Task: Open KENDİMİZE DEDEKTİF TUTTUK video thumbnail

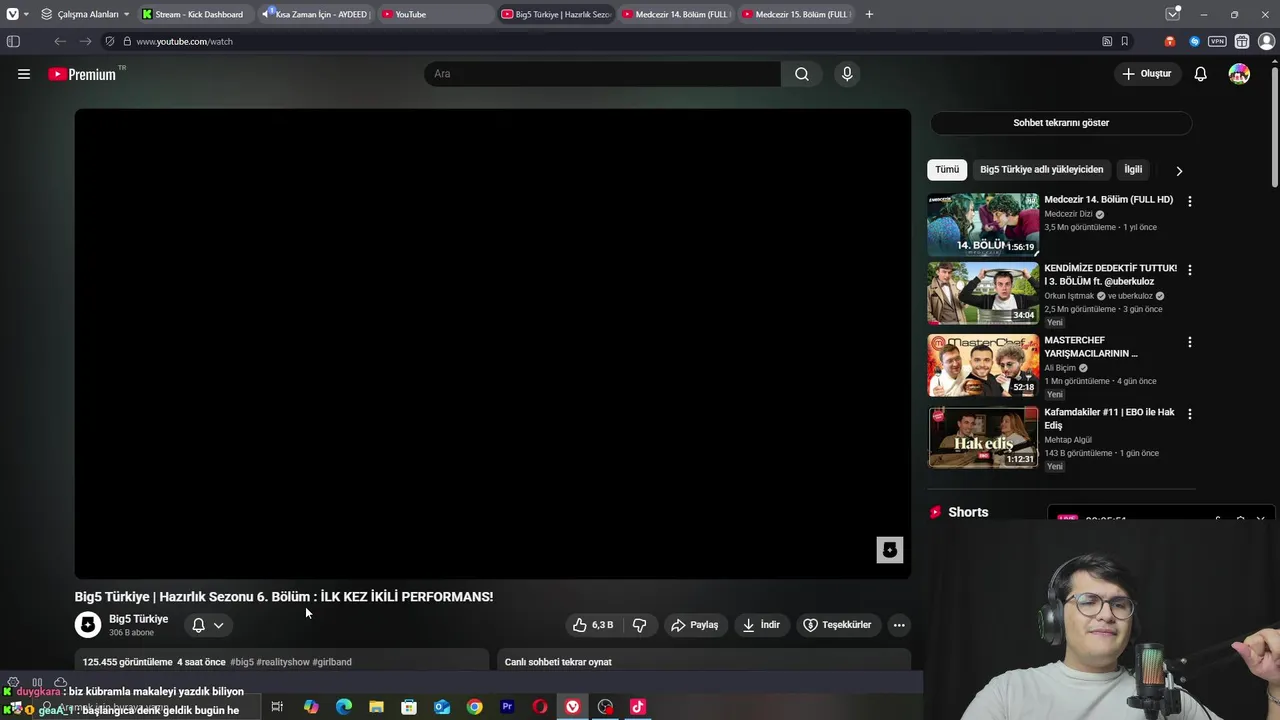Action: coord(983,294)
